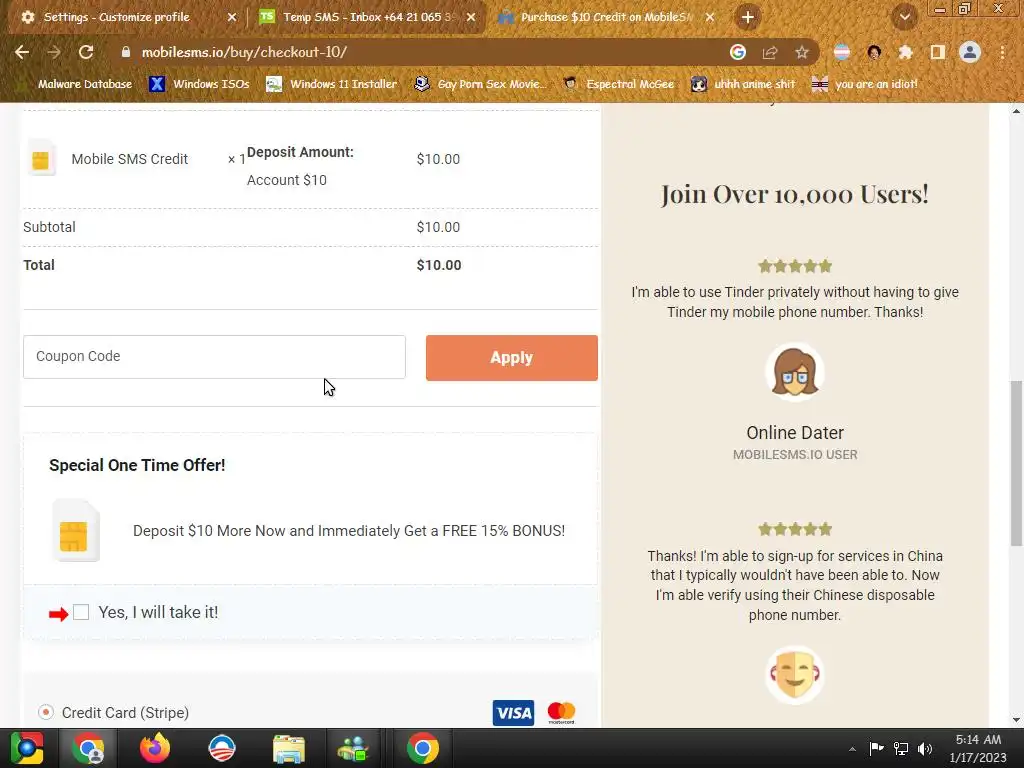
Task: Open Chrome three-dot menu
Action: pos(1002,52)
